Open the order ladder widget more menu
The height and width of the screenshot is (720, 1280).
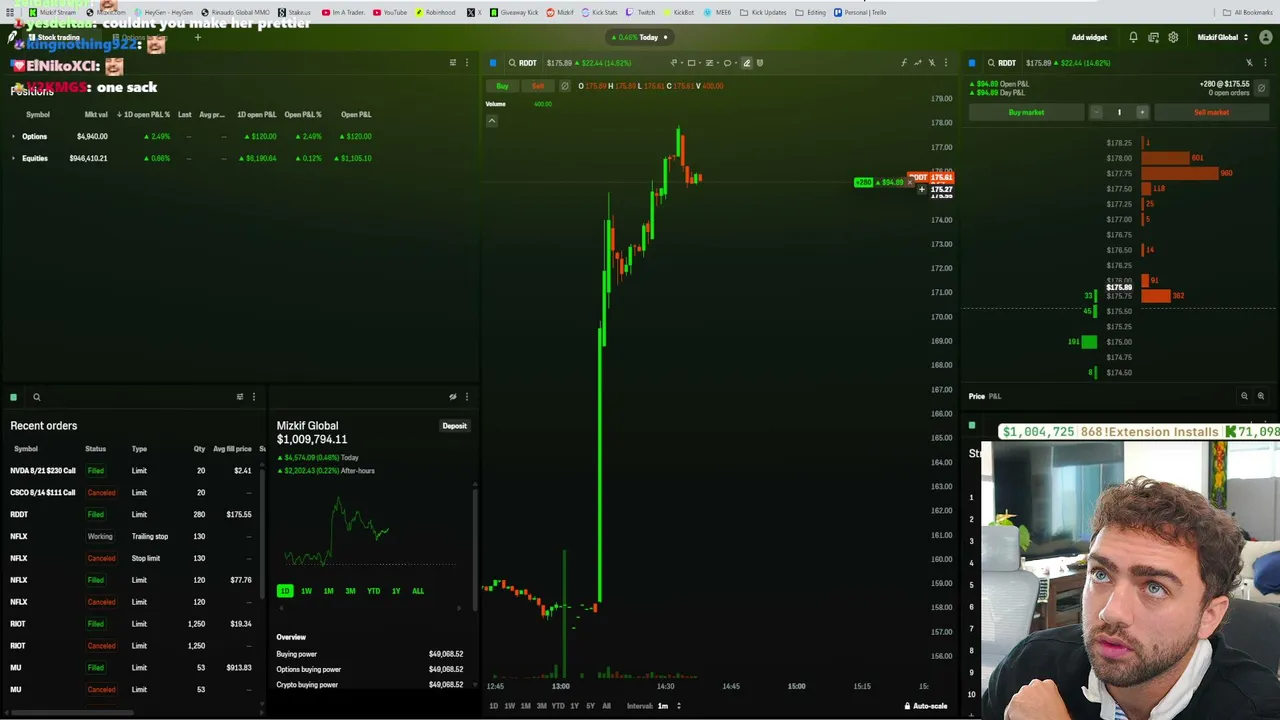tap(1263, 63)
